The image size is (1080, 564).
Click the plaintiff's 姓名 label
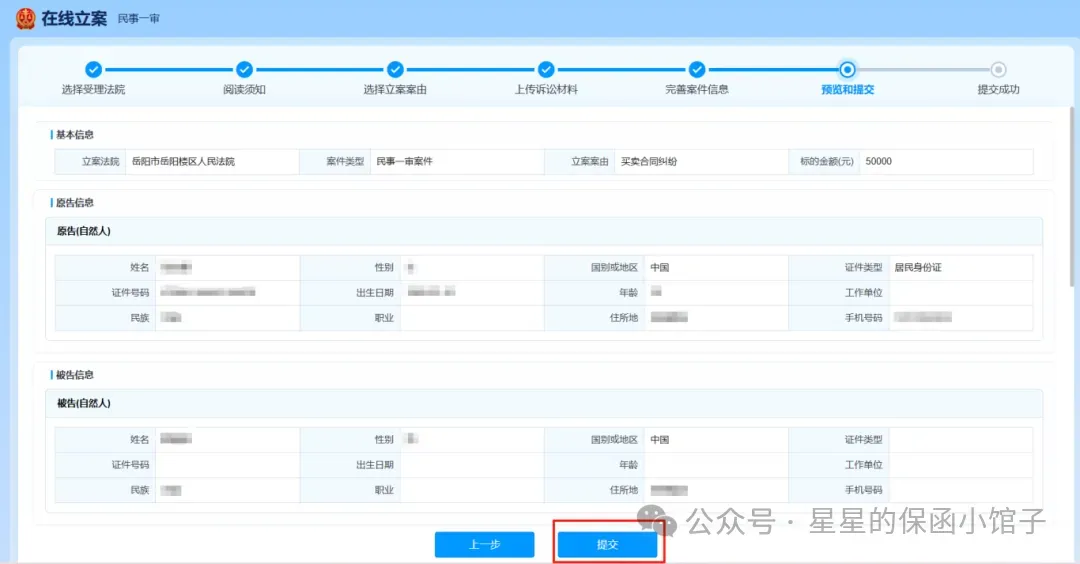click(x=140, y=268)
